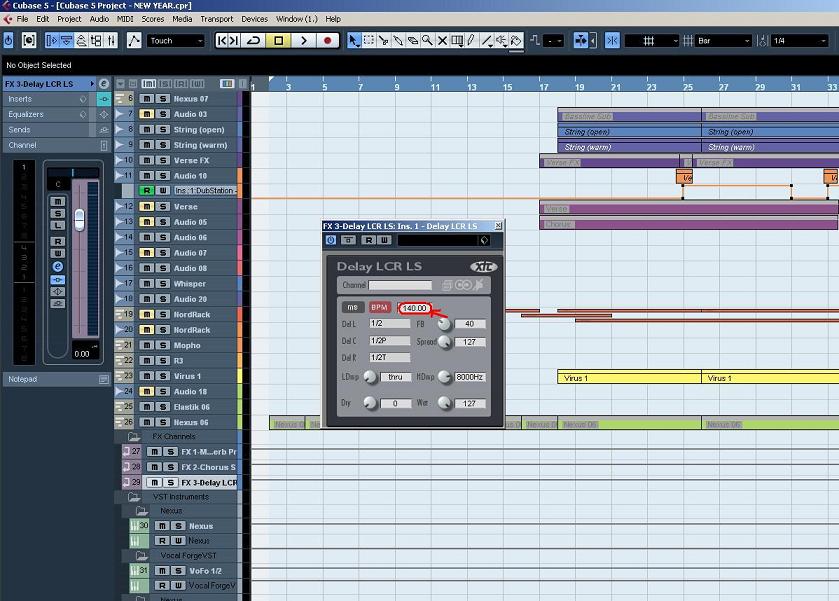Select the Split scissors tool

(x=383, y=41)
